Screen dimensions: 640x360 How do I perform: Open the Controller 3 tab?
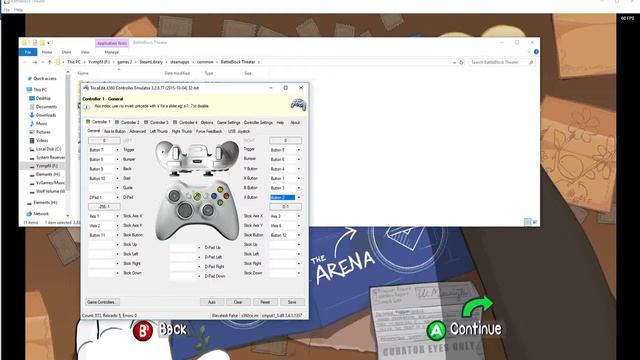(x=156, y=122)
